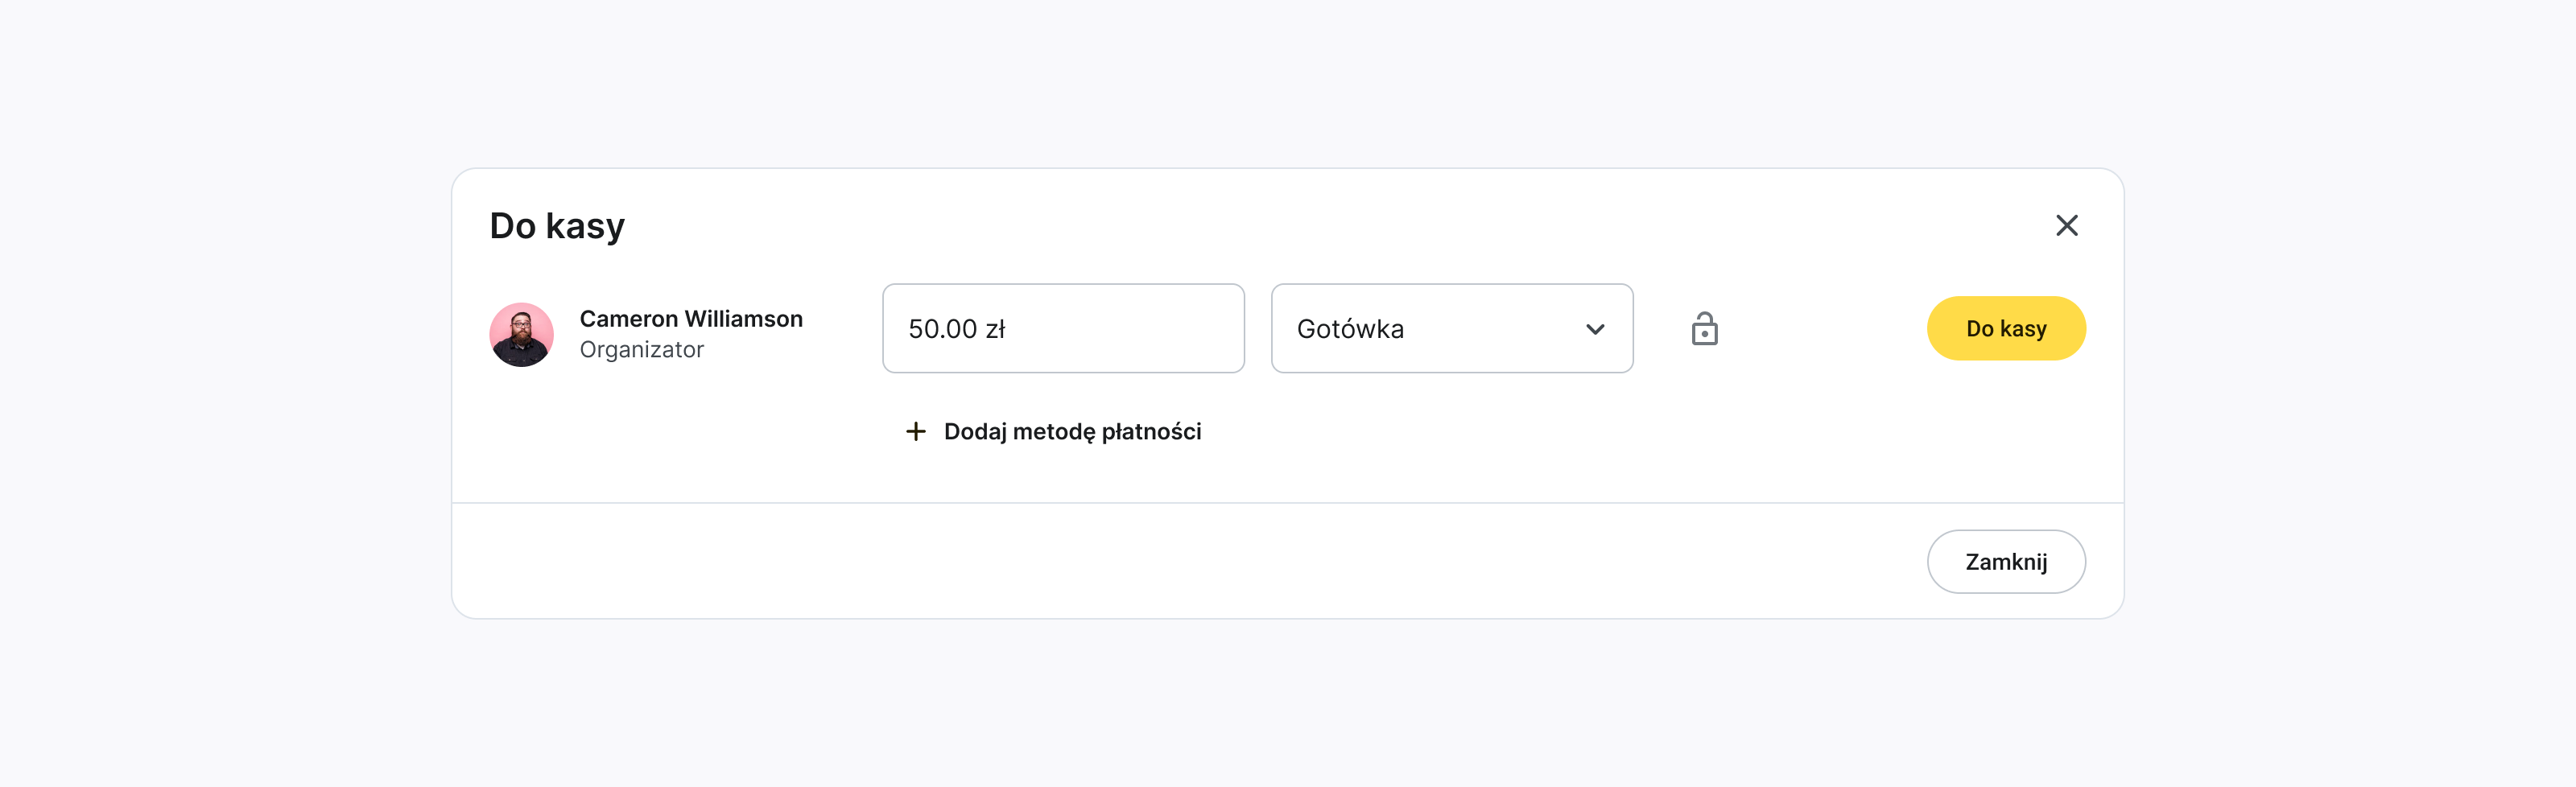Open the Gotówka payment method dropdown
The height and width of the screenshot is (787, 2576).
(x=1451, y=329)
